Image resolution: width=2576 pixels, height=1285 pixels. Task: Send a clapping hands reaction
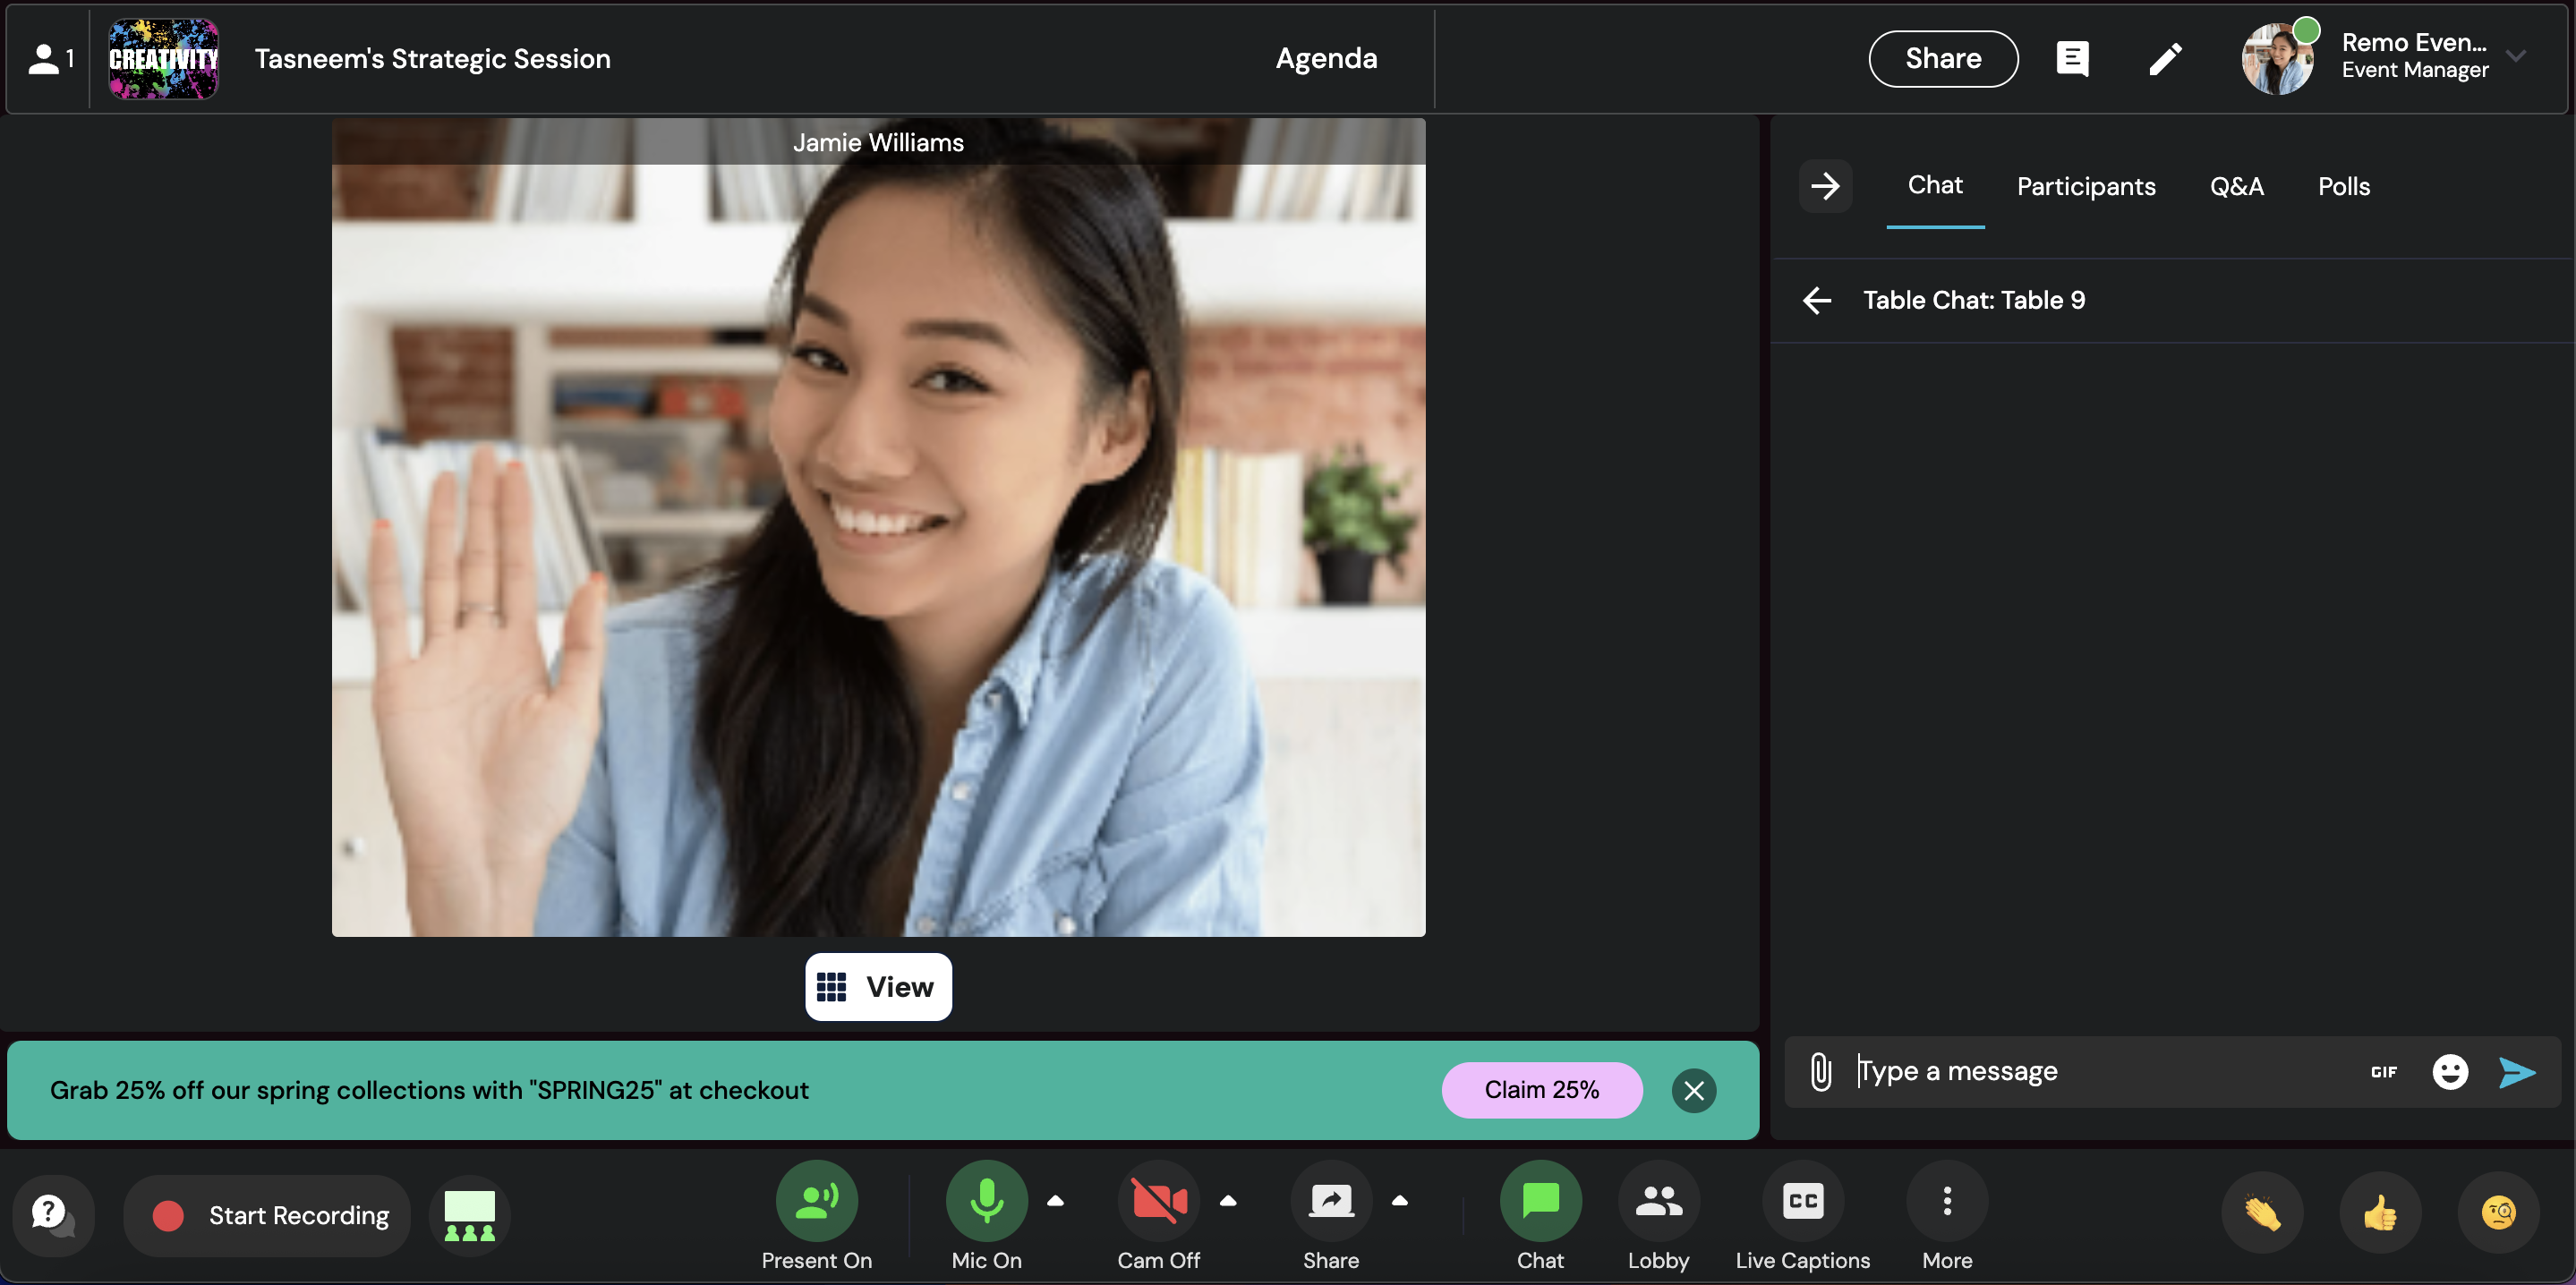2262,1213
